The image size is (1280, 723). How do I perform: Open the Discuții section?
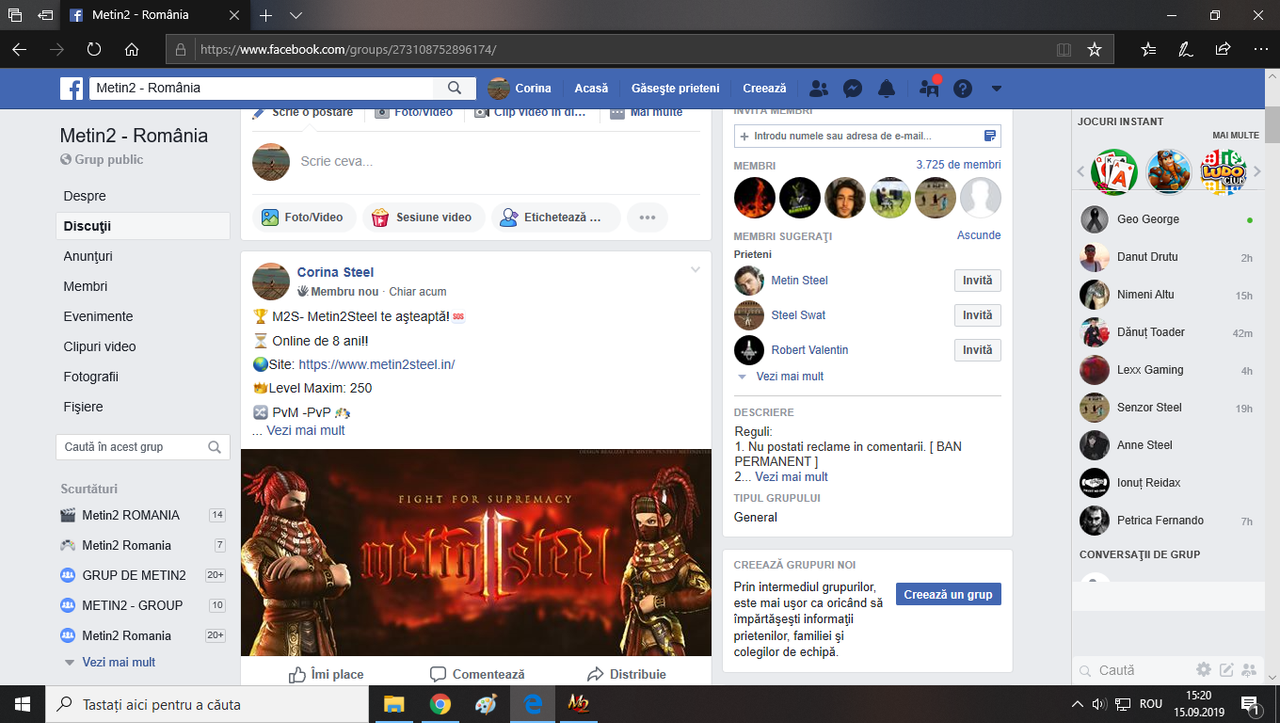point(143,226)
